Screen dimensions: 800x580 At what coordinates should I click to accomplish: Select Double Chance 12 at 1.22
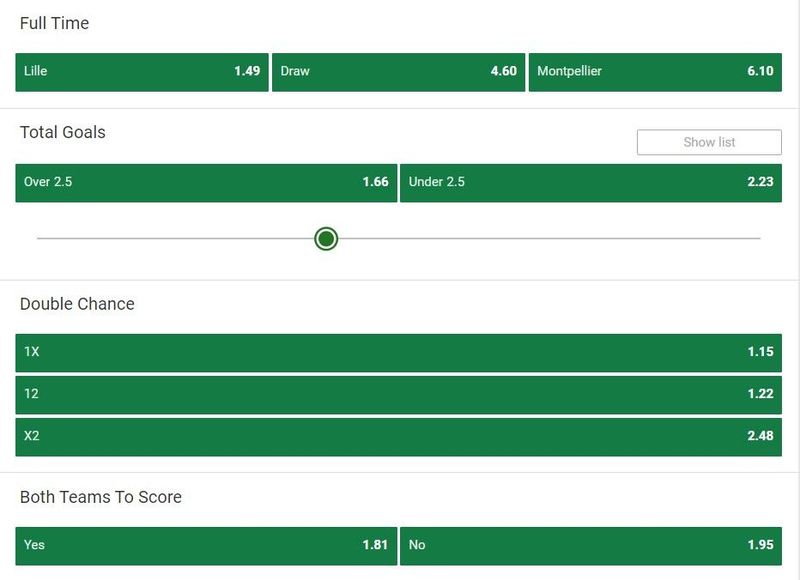click(x=398, y=395)
